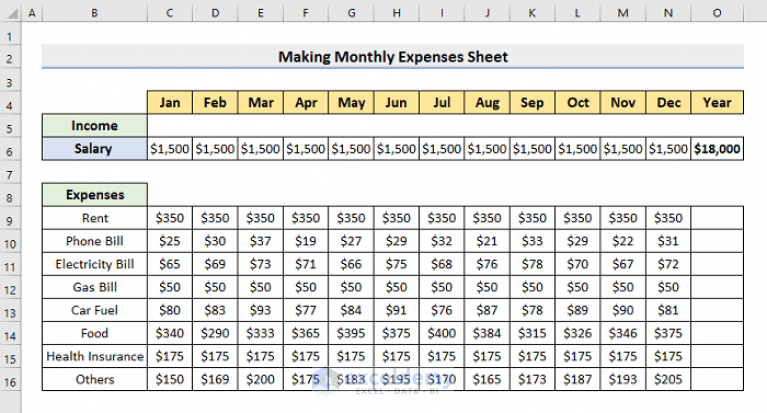Click the July Food value $400

pyautogui.click(x=442, y=333)
